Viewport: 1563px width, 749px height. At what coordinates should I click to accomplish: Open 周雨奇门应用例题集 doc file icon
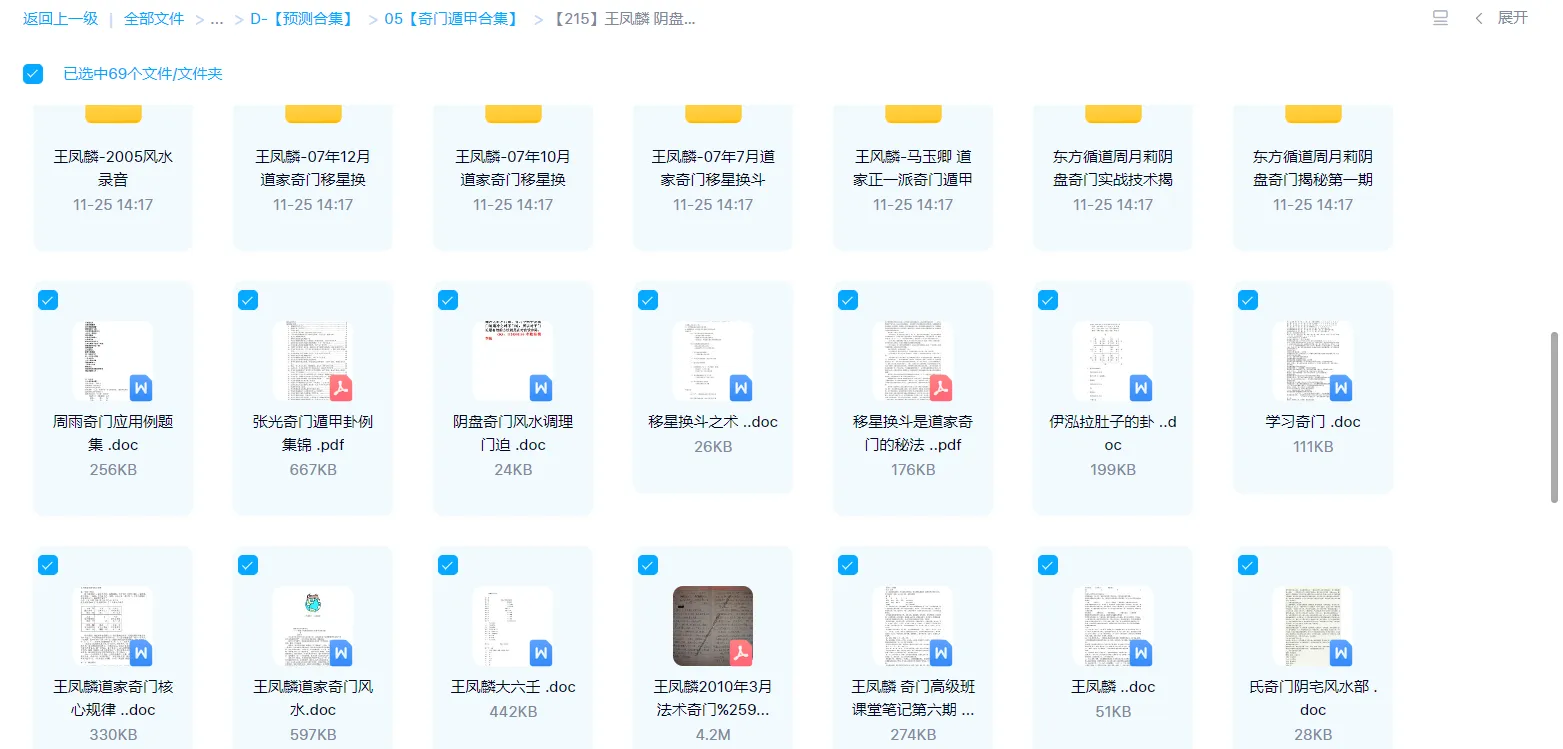113,361
